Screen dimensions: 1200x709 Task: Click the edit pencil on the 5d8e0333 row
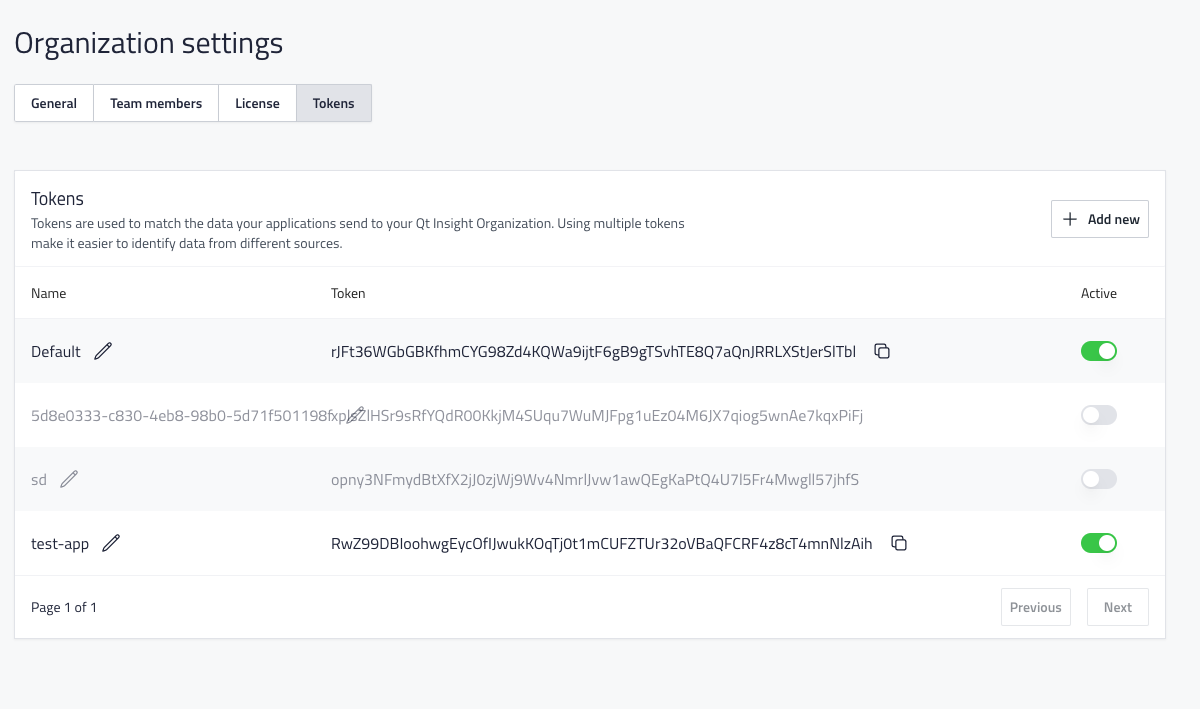pyautogui.click(x=356, y=415)
